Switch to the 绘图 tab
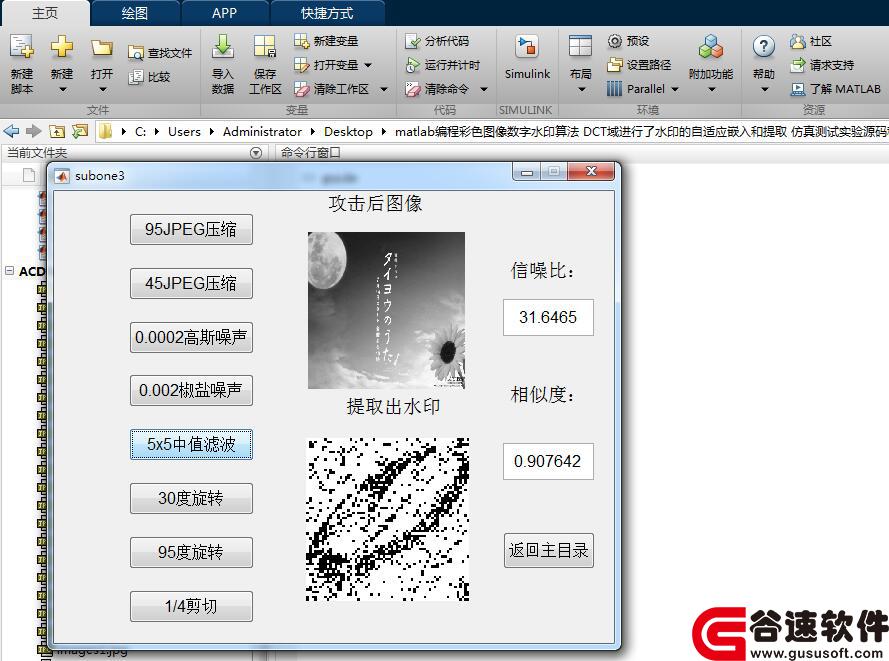This screenshot has height=661, width=889. click(x=134, y=13)
